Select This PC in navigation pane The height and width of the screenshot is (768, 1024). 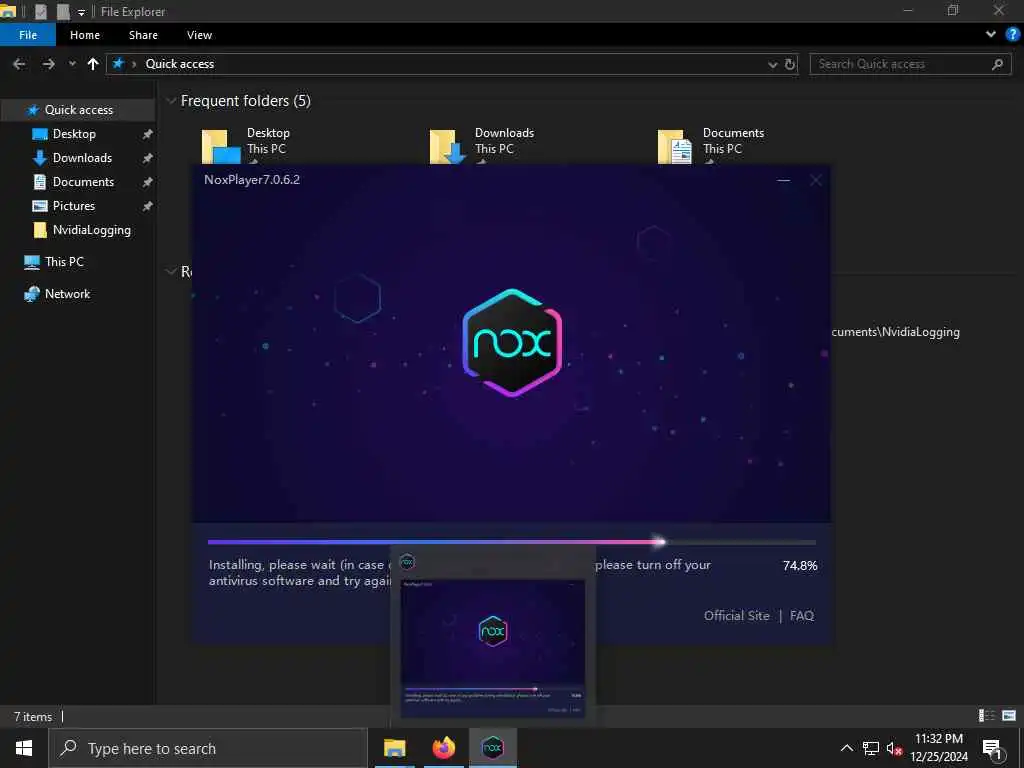[64, 262]
